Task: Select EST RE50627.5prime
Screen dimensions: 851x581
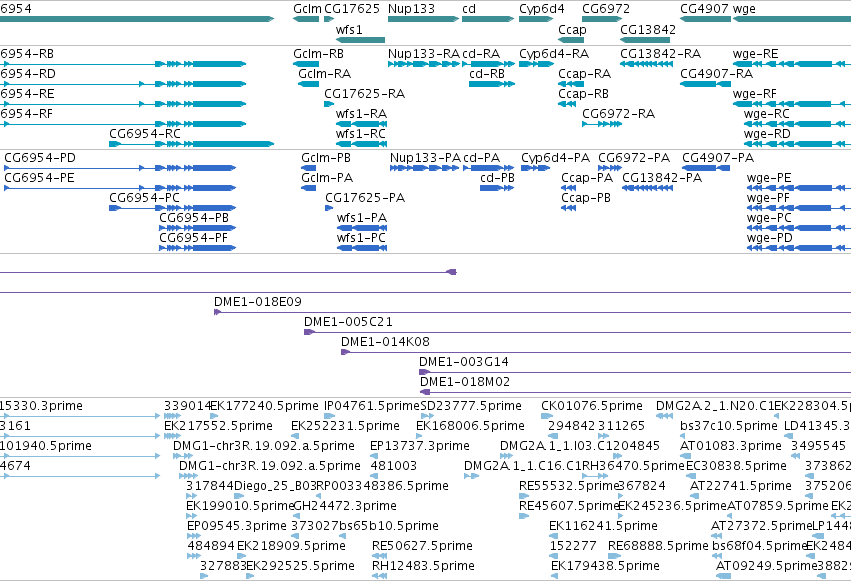Action: point(422,546)
